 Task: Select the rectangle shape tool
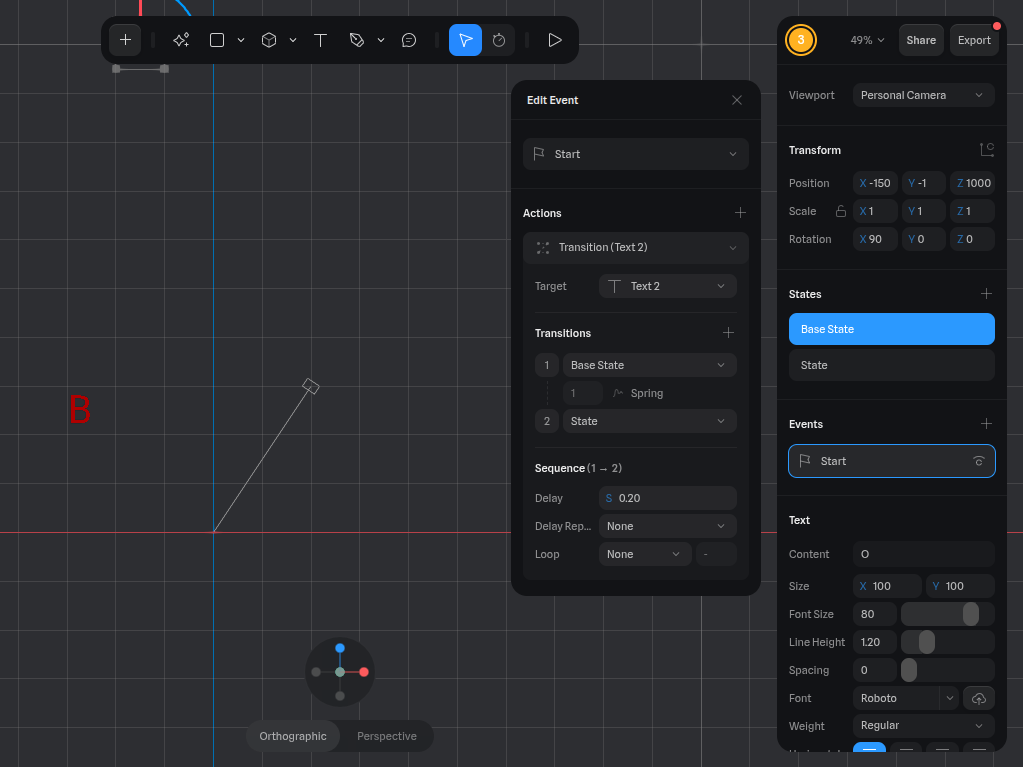[x=217, y=40]
